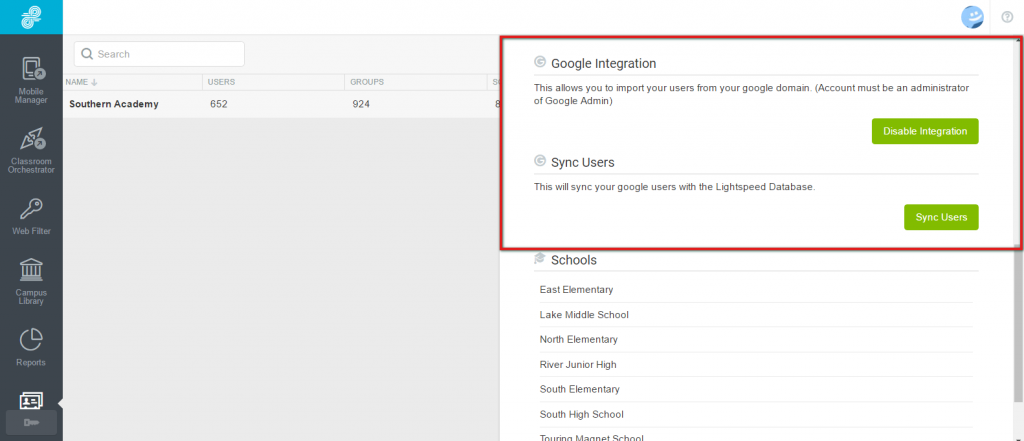Click the USERS column header
This screenshot has width=1024, height=441.
coord(221,82)
